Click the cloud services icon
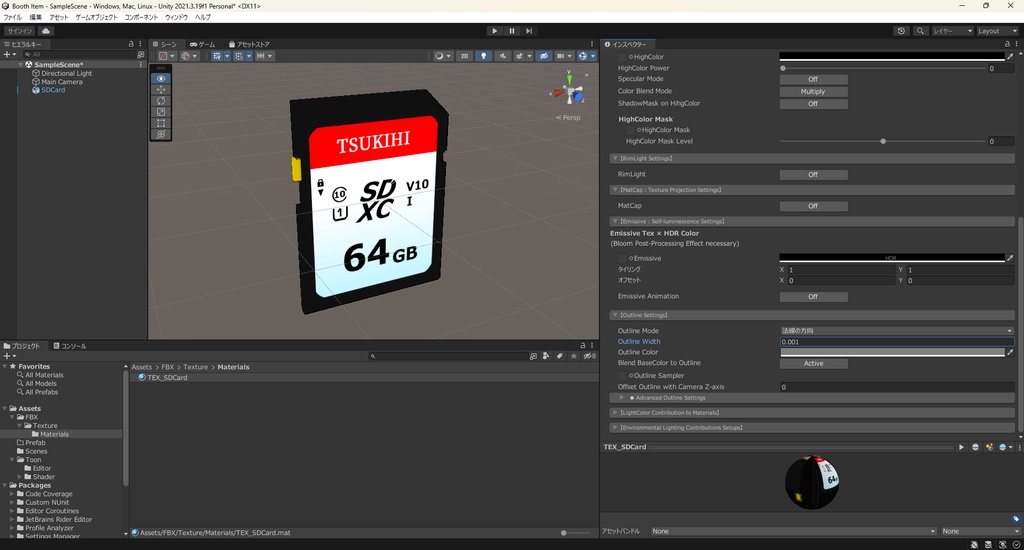The image size is (1024, 550). point(46,31)
